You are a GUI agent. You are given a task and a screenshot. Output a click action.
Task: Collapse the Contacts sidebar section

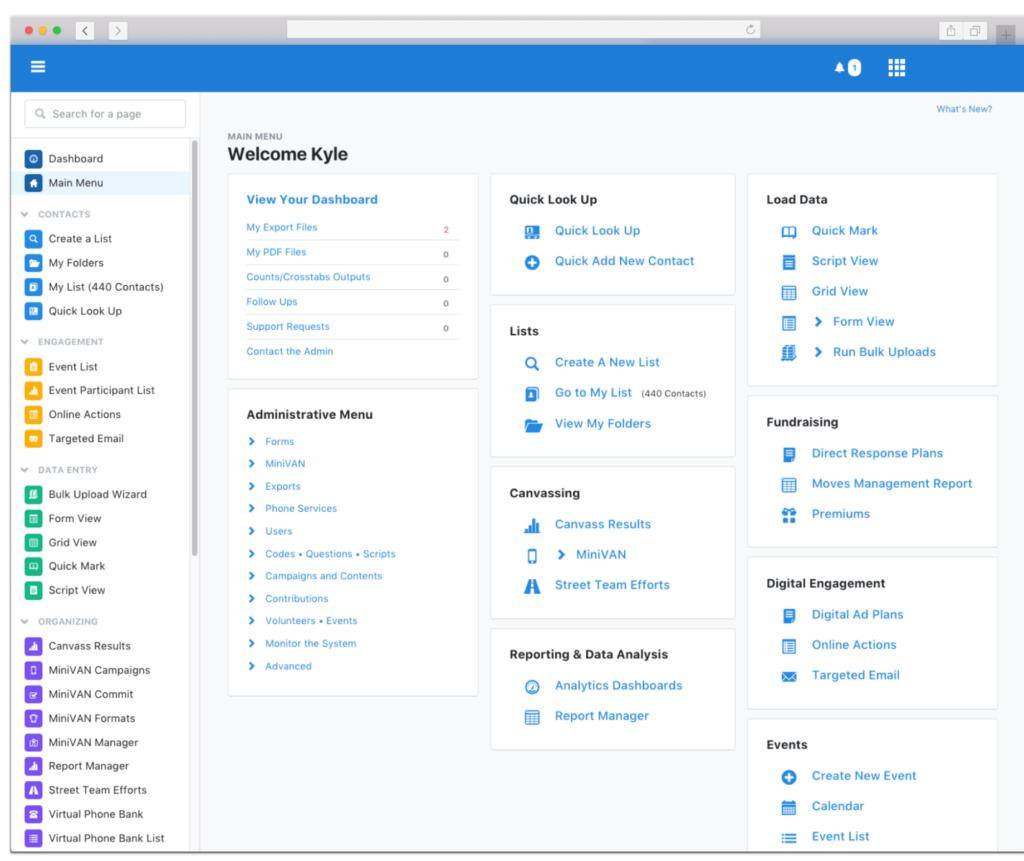click(x=25, y=214)
